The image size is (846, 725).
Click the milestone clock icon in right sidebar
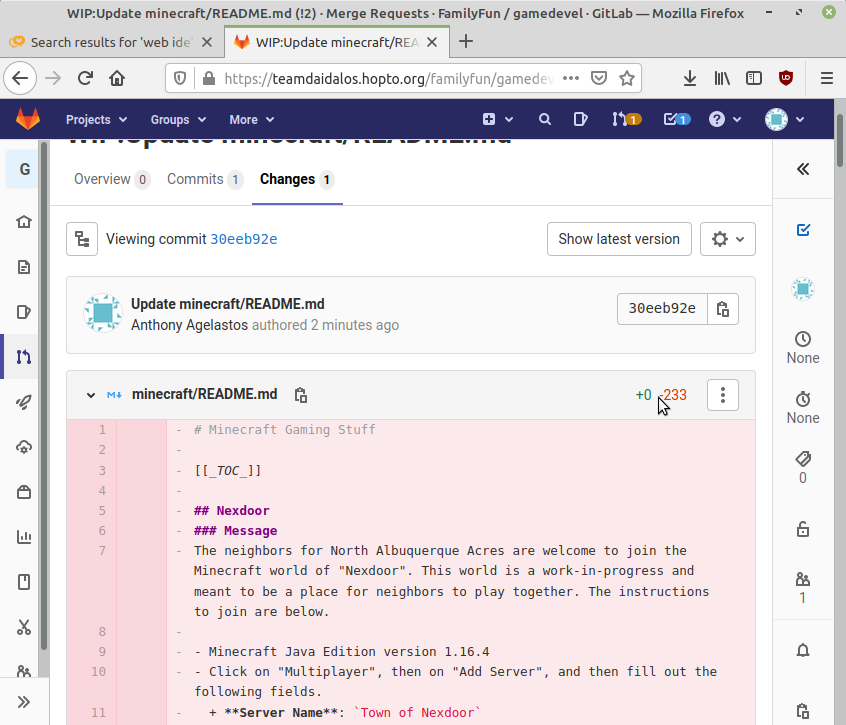[x=803, y=339]
